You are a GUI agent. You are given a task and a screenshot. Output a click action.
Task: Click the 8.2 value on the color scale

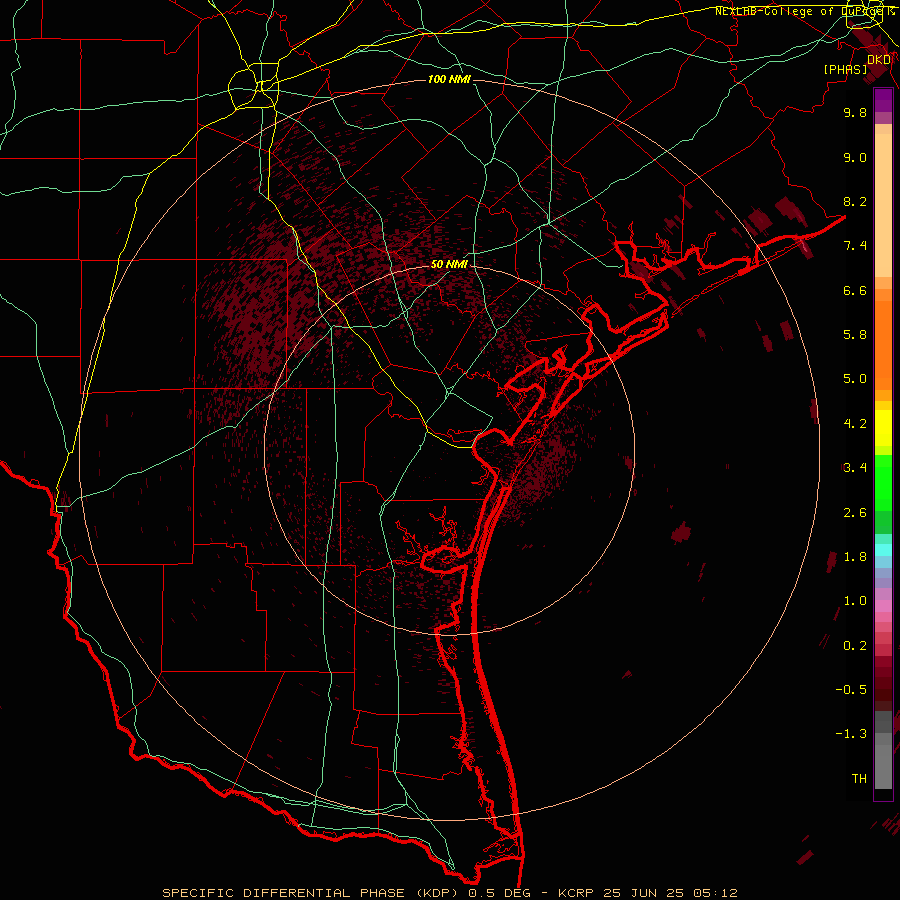855,201
